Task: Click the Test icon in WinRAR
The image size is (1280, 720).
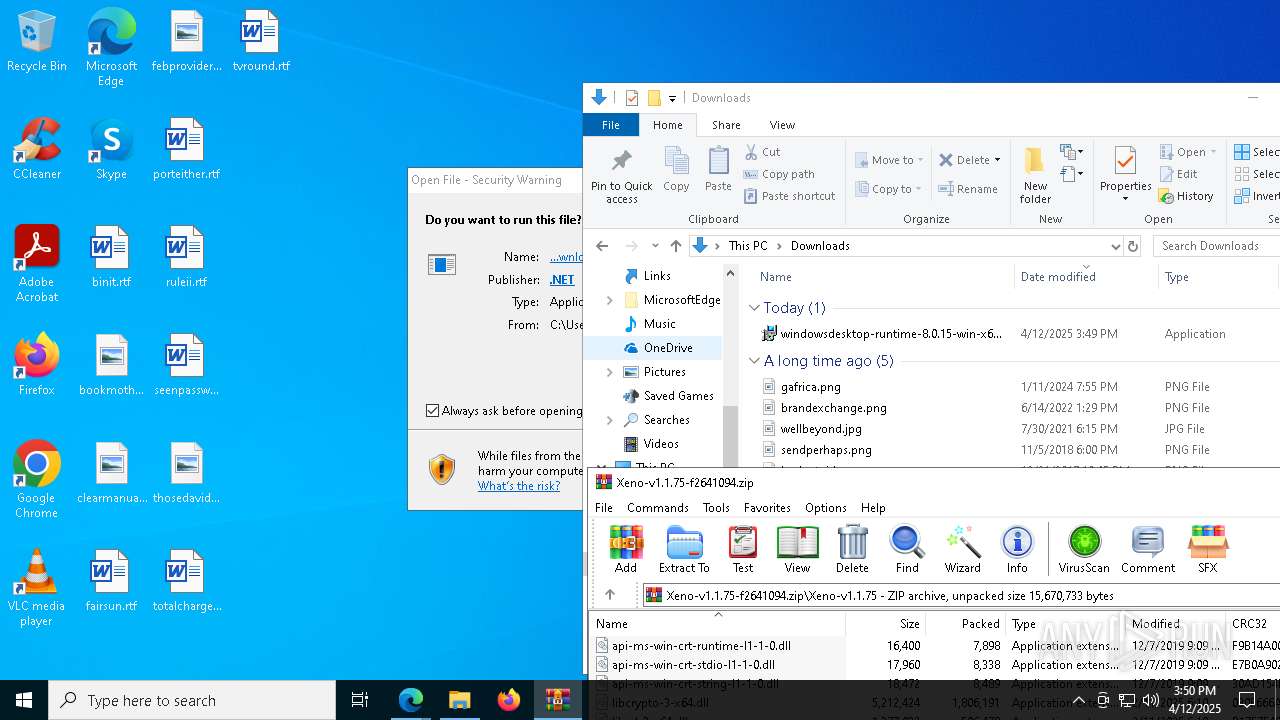Action: pyautogui.click(x=743, y=549)
